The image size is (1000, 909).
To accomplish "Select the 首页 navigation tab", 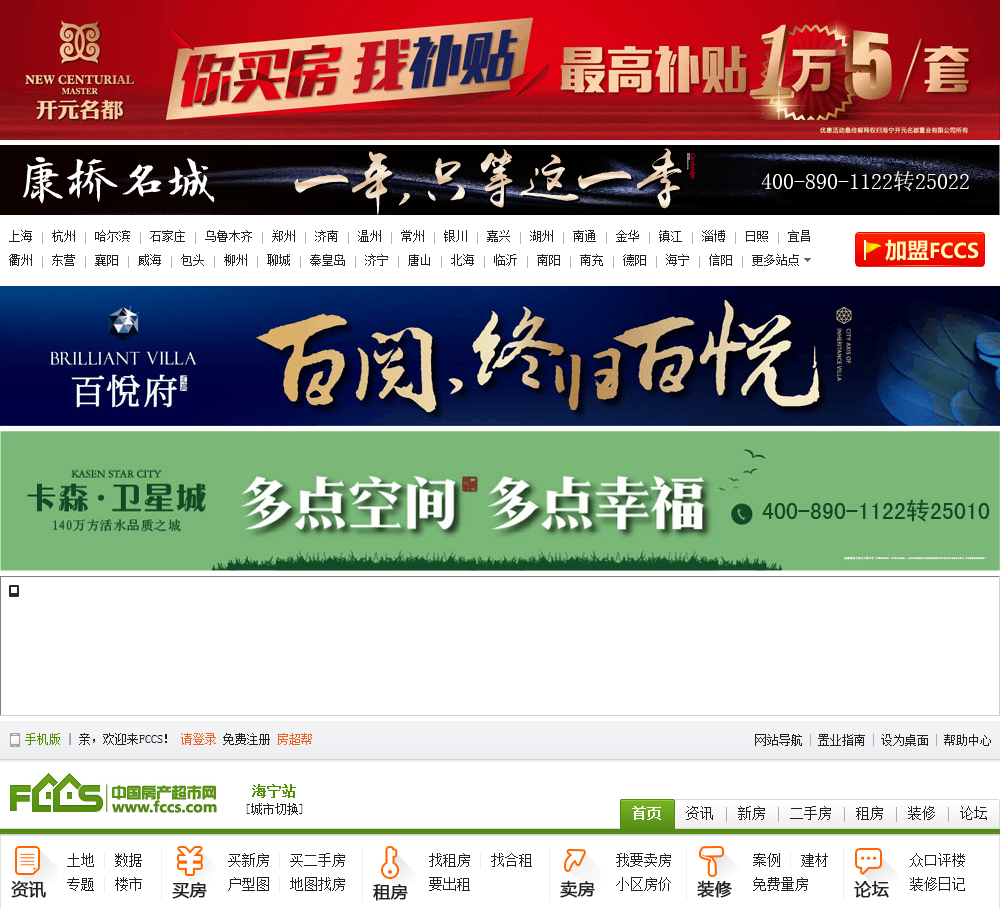I will click(647, 813).
